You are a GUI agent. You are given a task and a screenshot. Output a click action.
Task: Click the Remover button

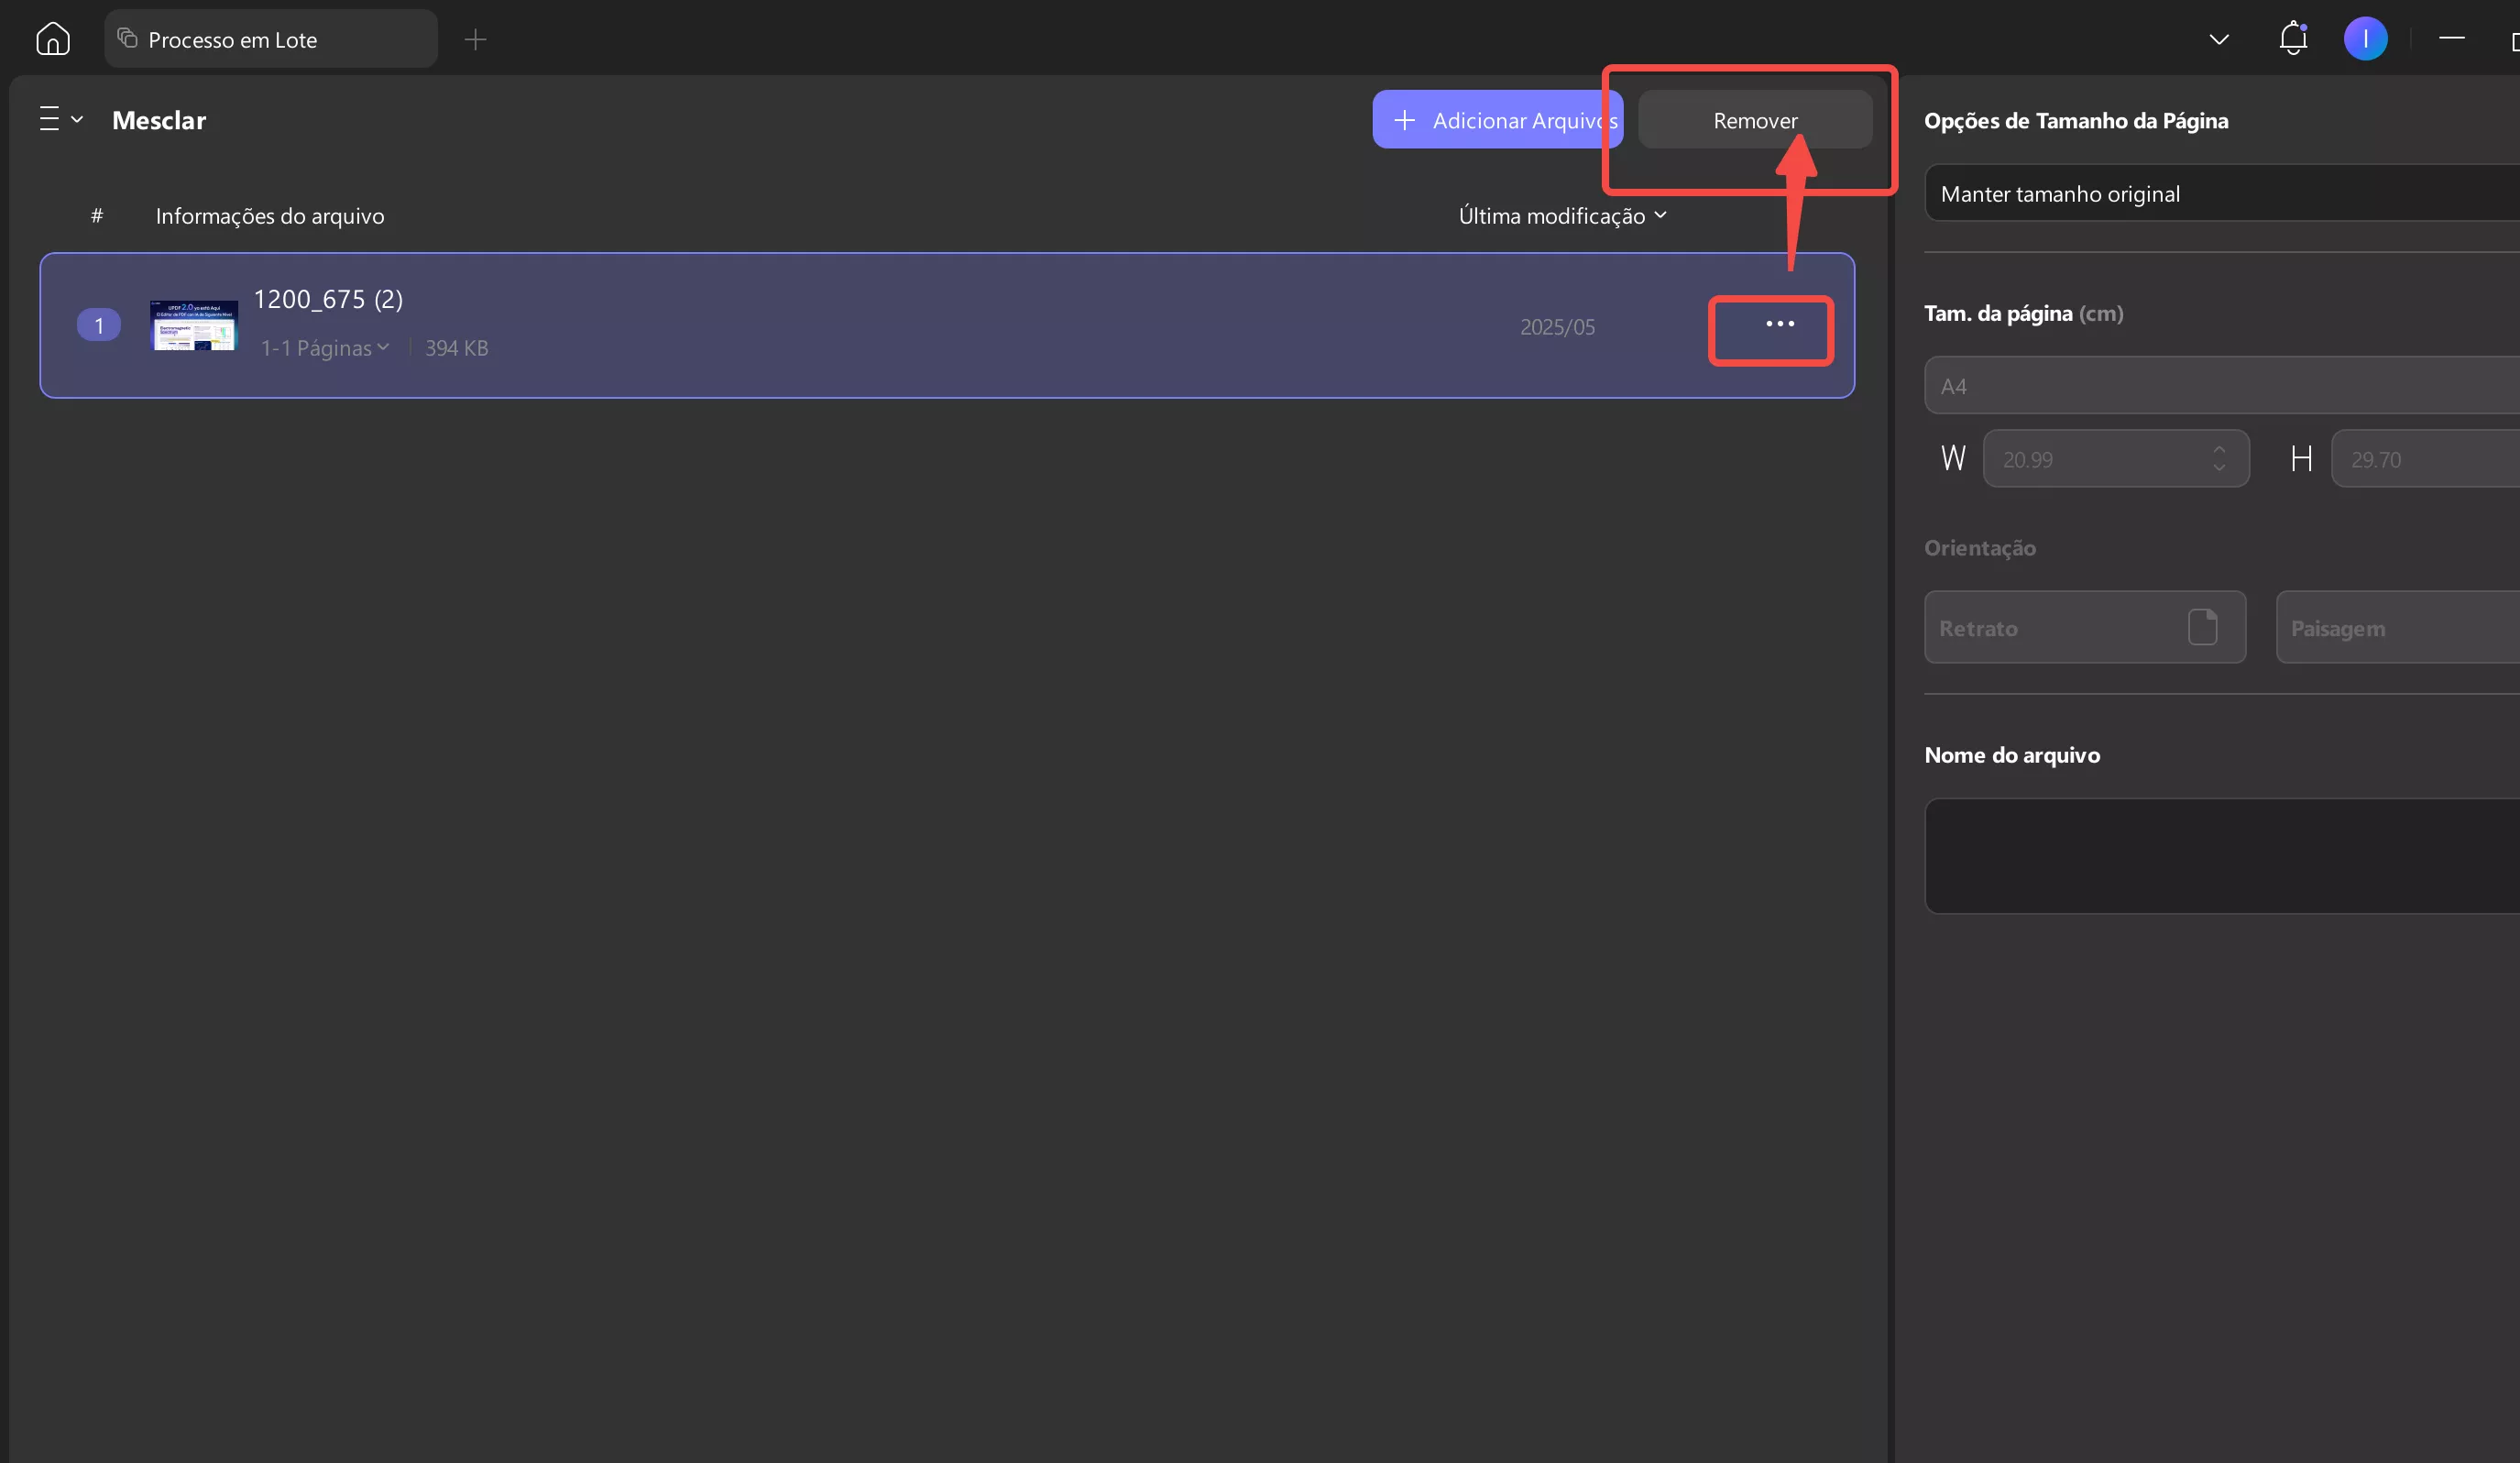point(1754,120)
